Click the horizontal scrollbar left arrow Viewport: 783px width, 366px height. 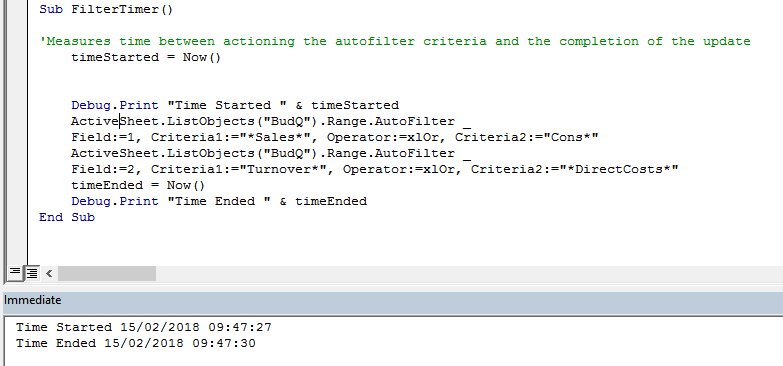click(x=49, y=273)
